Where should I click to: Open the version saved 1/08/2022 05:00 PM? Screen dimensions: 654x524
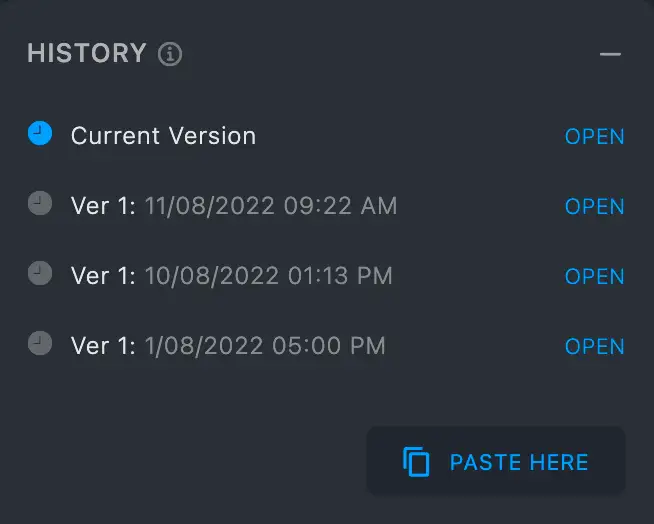594,347
